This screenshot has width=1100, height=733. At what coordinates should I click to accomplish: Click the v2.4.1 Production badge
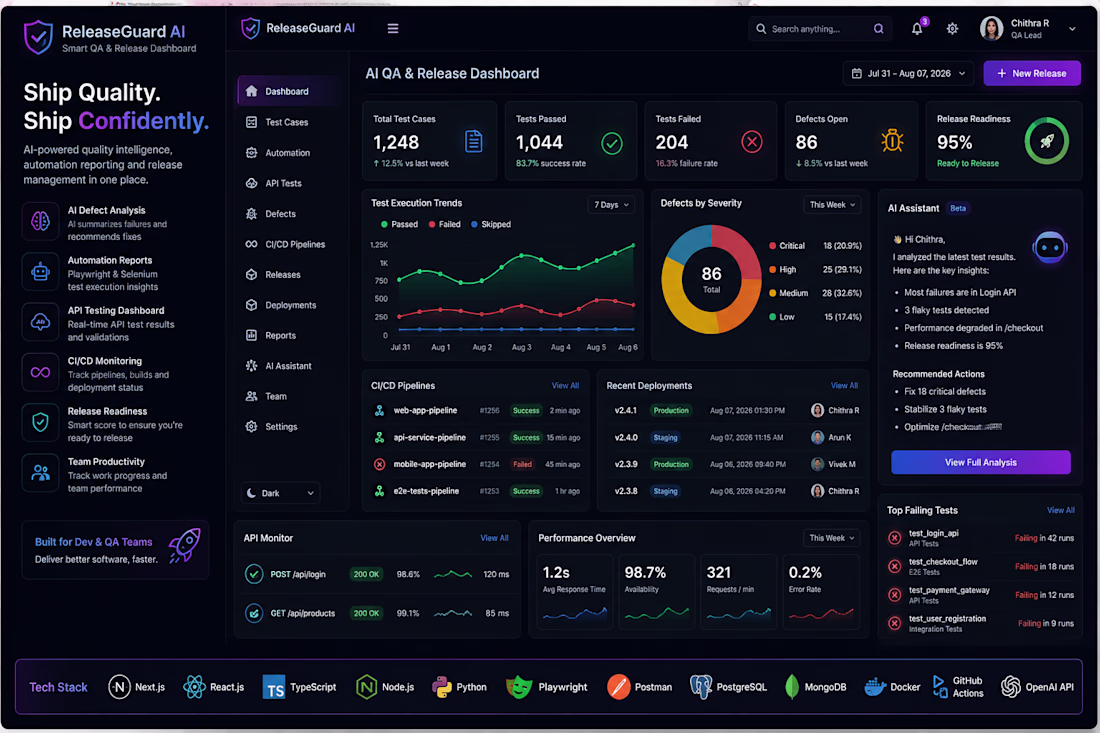click(671, 411)
